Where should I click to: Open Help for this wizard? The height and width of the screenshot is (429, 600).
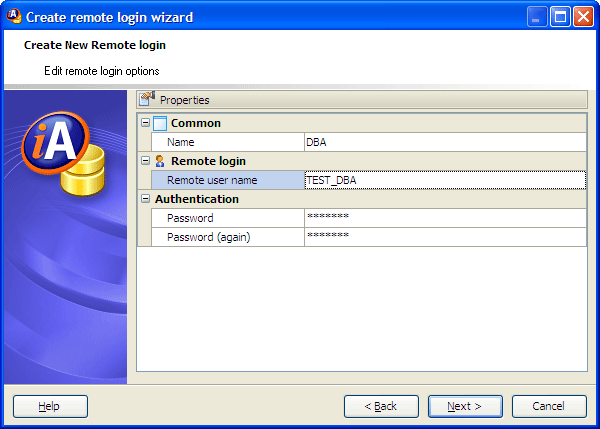pos(50,406)
